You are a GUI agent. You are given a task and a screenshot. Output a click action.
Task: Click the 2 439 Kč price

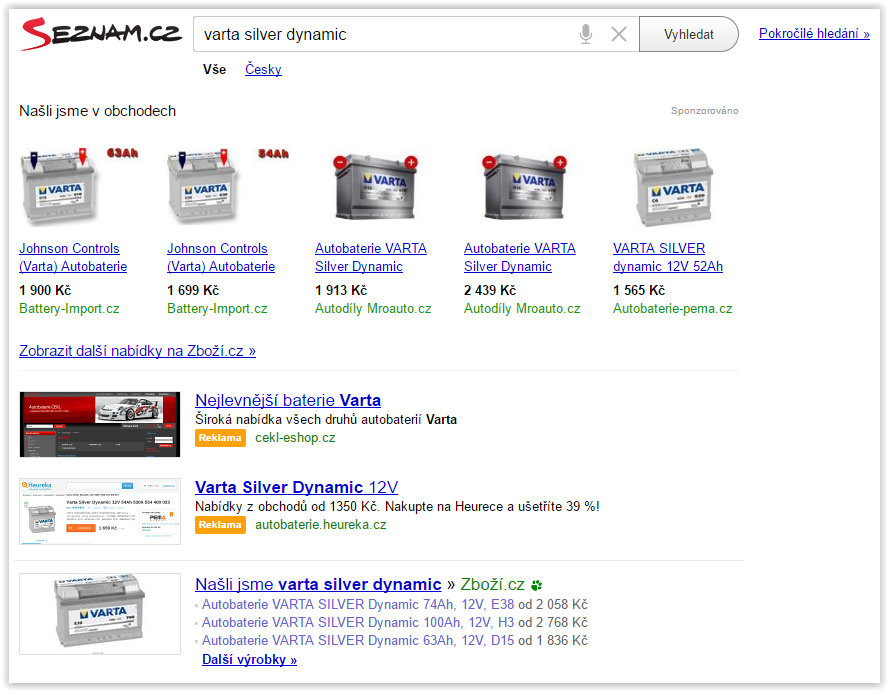(x=490, y=290)
